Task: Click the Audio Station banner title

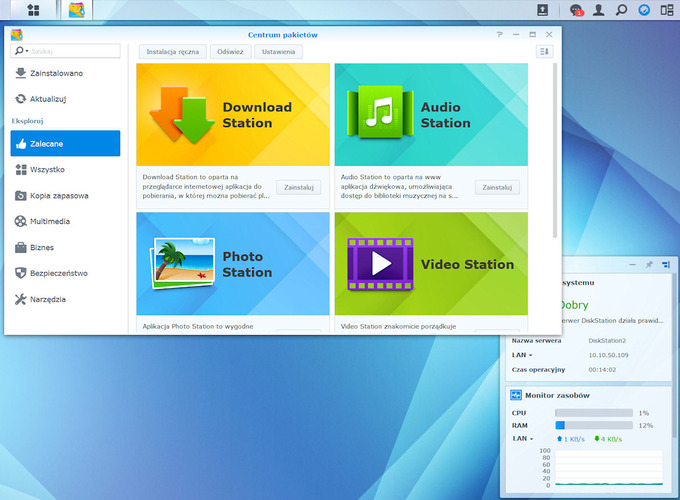Action: (x=445, y=115)
